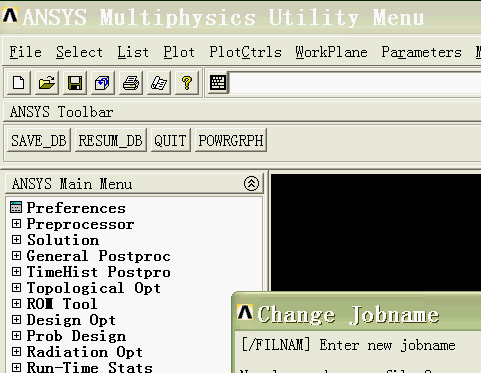Click the Help question mark icon
The width and height of the screenshot is (481, 373).
coord(187,83)
